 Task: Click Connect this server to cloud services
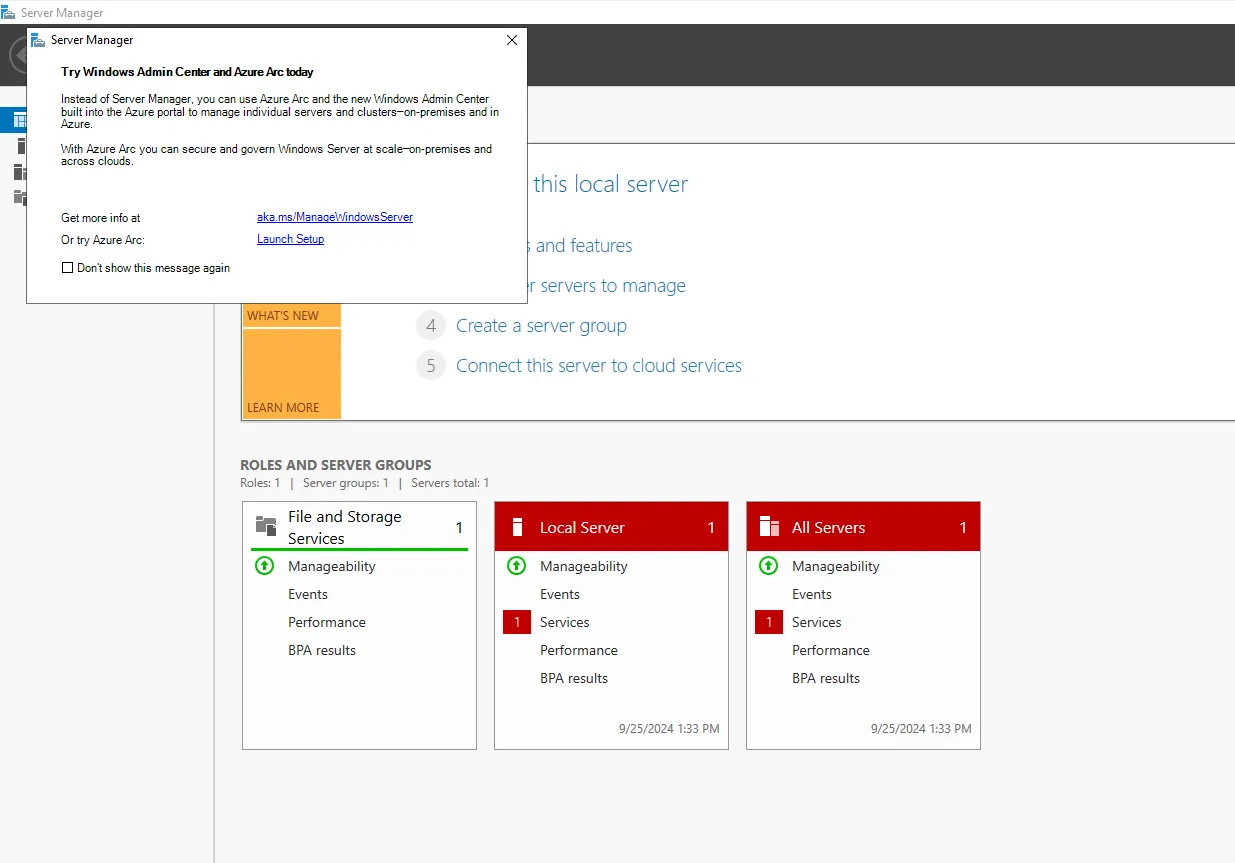coord(598,365)
